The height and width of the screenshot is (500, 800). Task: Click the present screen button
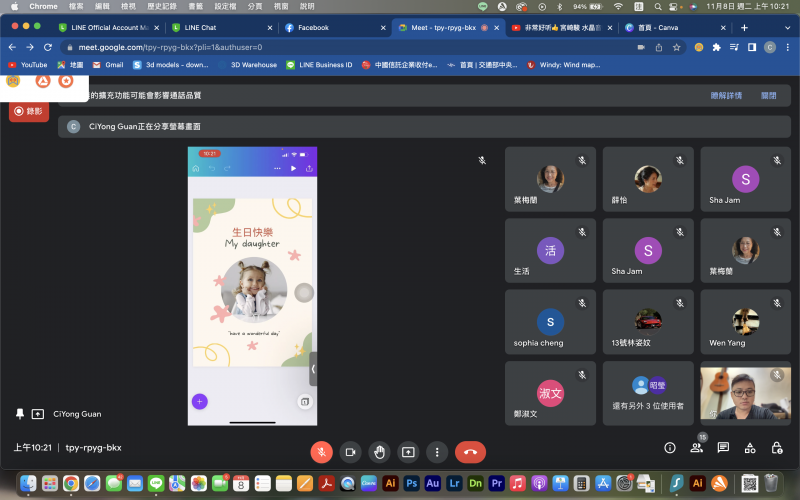(408, 452)
